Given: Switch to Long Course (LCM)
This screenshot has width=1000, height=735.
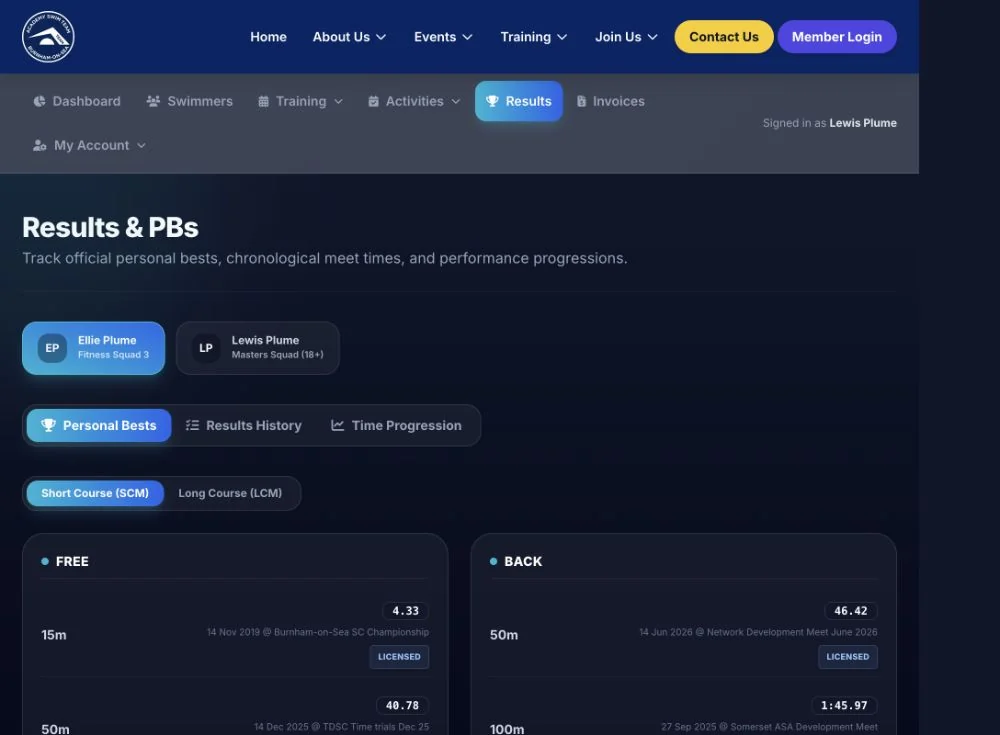Looking at the screenshot, I should pyautogui.click(x=230, y=493).
